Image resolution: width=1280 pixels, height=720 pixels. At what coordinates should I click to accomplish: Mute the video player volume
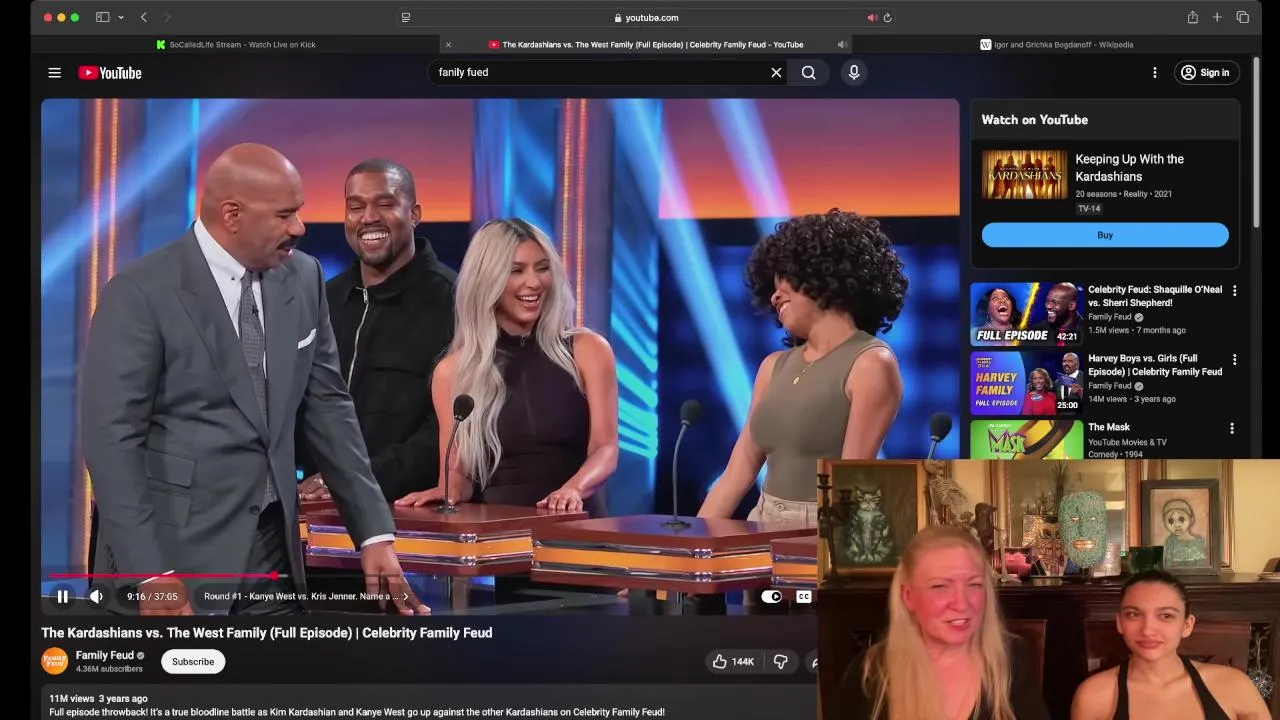[x=96, y=596]
